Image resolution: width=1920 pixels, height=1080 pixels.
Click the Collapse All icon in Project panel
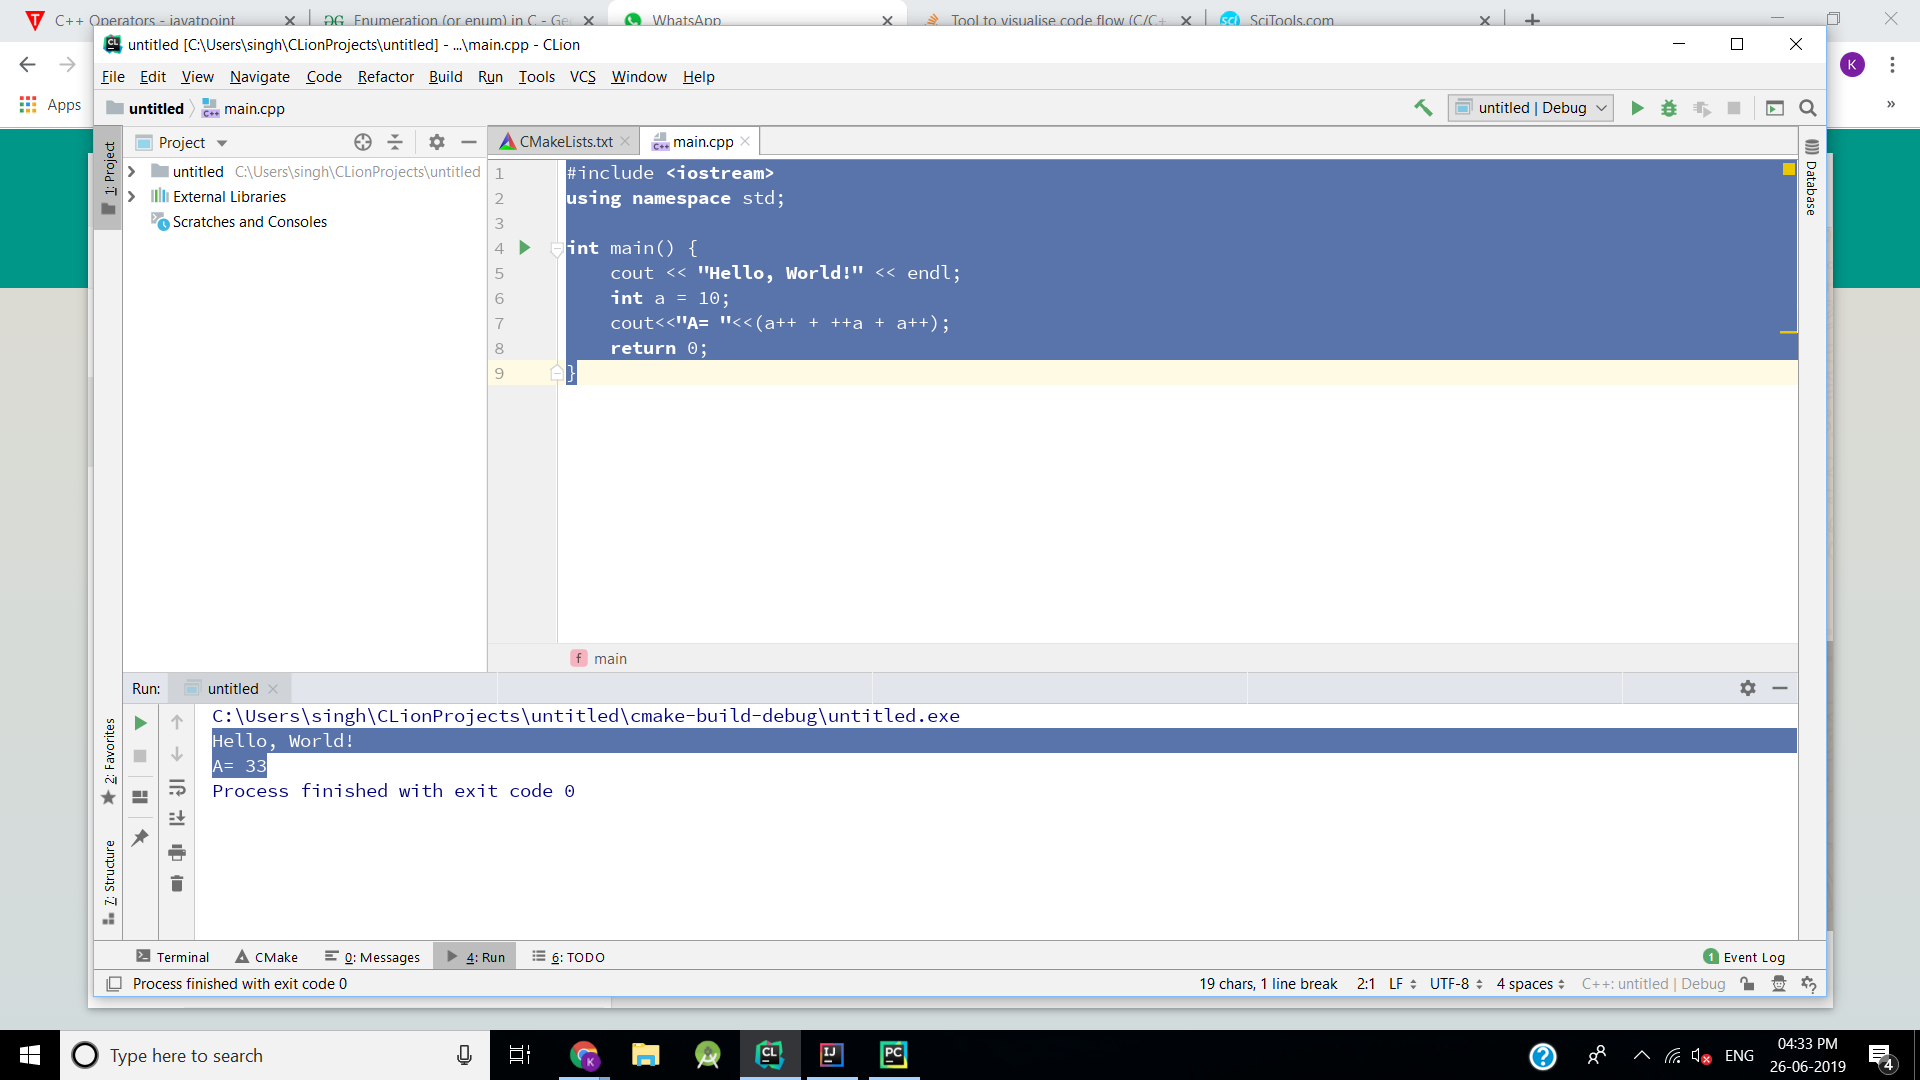coord(395,142)
